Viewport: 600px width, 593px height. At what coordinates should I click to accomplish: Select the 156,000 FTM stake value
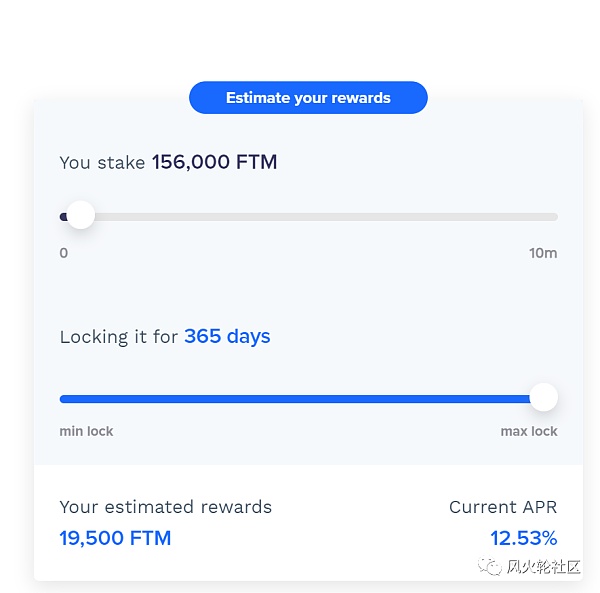[214, 162]
